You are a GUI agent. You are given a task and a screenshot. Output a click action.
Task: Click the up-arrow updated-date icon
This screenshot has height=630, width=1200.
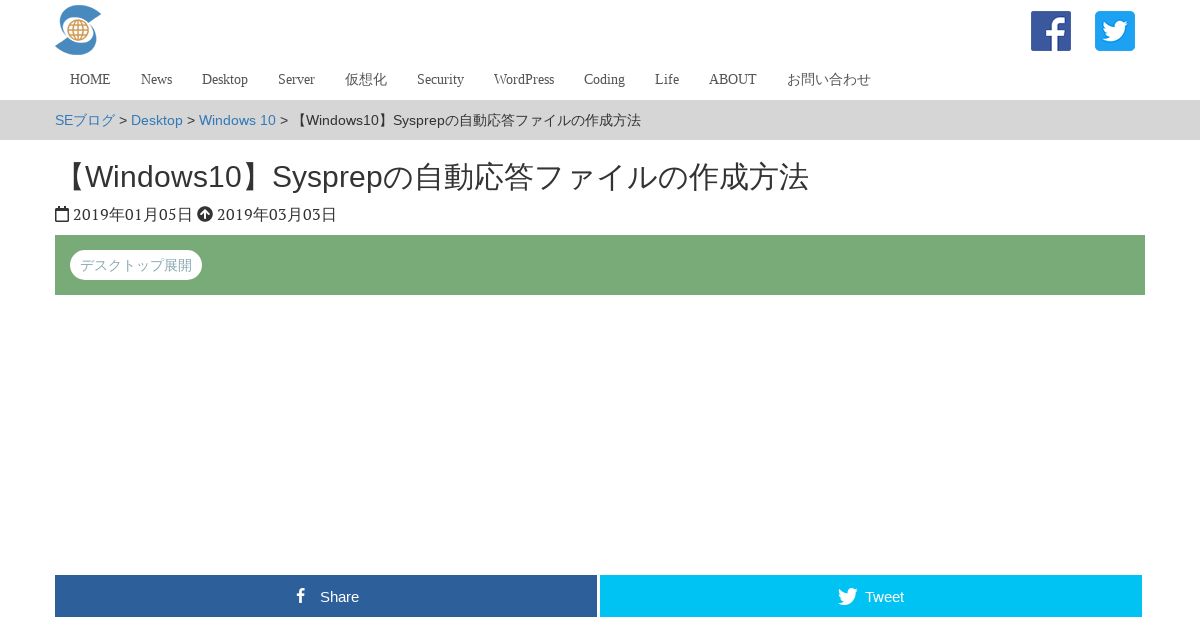205,214
